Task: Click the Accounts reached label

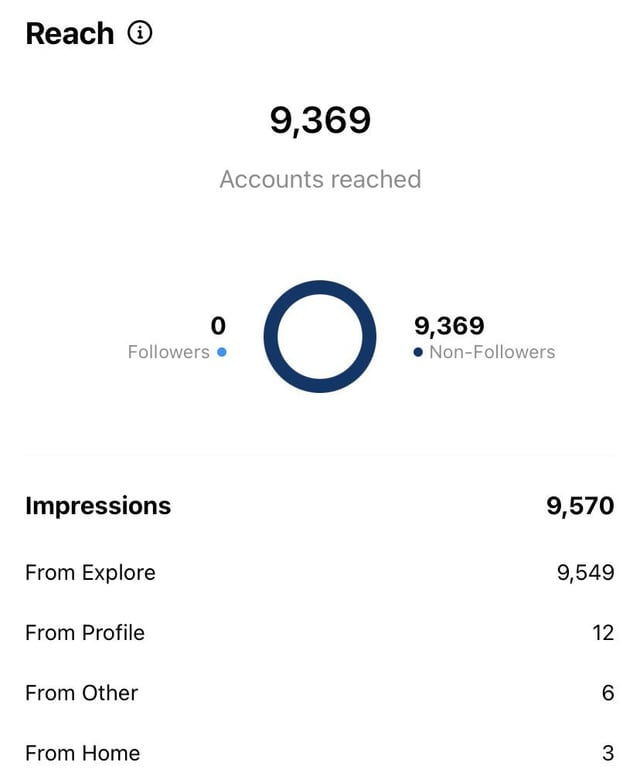Action: point(320,179)
